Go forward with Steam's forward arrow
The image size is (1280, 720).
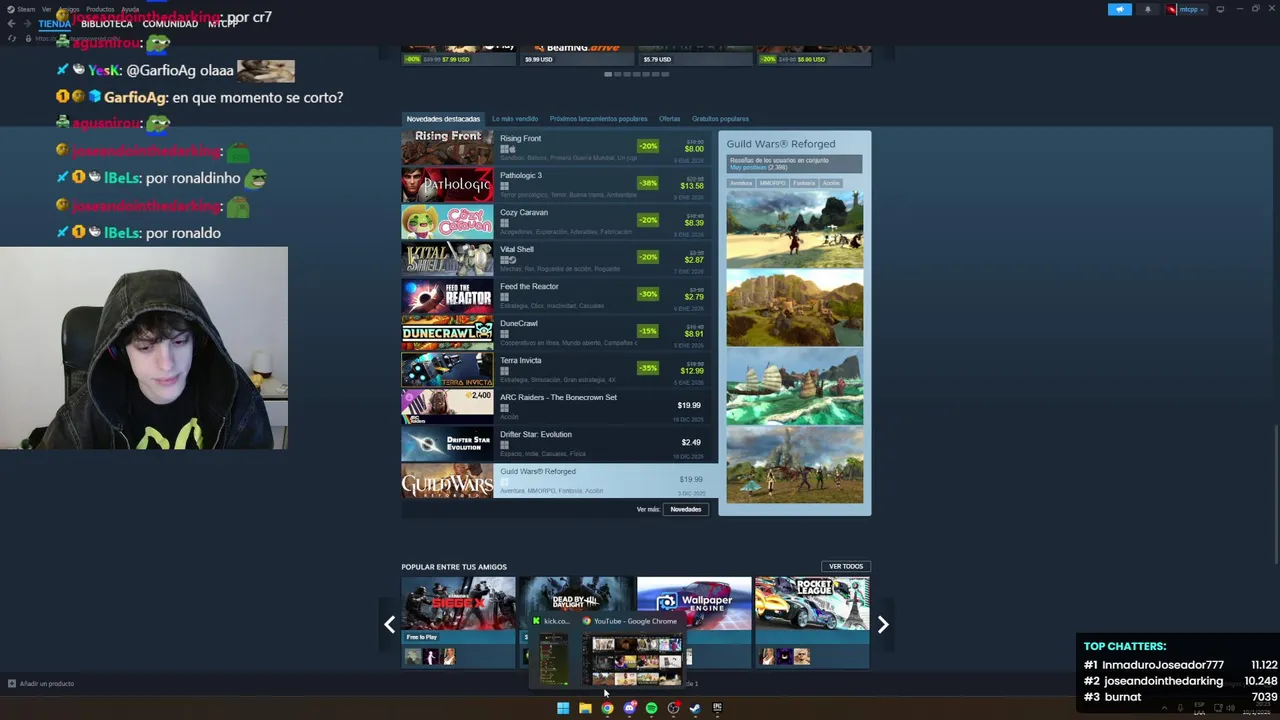[27, 23]
